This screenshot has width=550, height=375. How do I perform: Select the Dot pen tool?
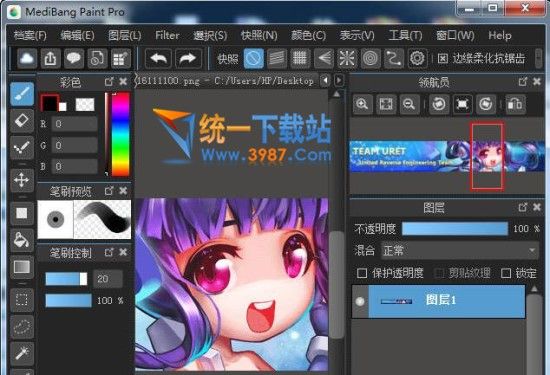22,147
